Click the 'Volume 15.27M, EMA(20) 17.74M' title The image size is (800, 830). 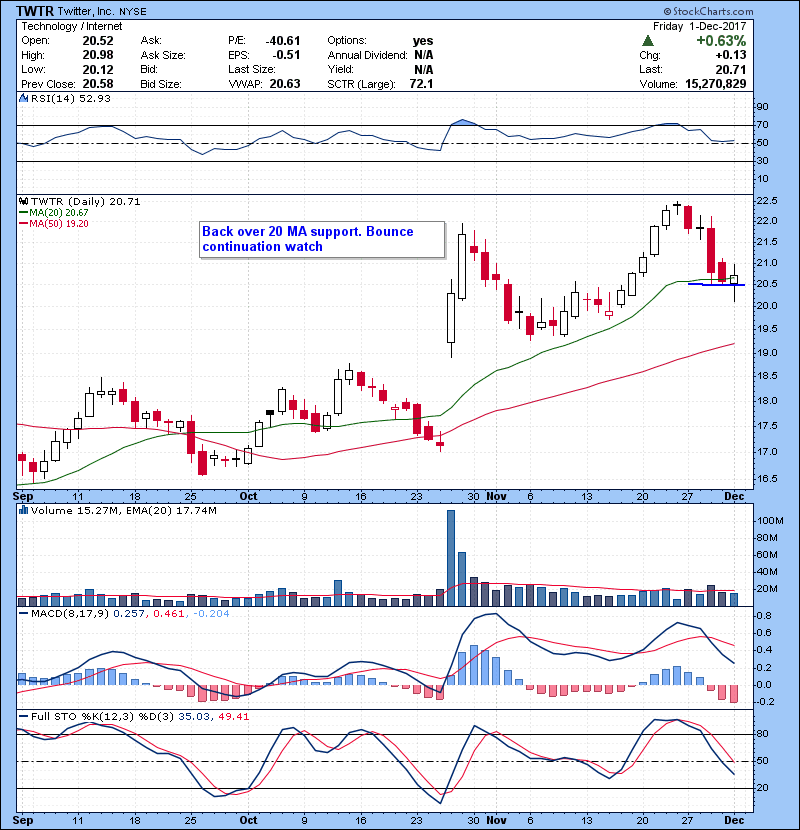pyautogui.click(x=124, y=510)
